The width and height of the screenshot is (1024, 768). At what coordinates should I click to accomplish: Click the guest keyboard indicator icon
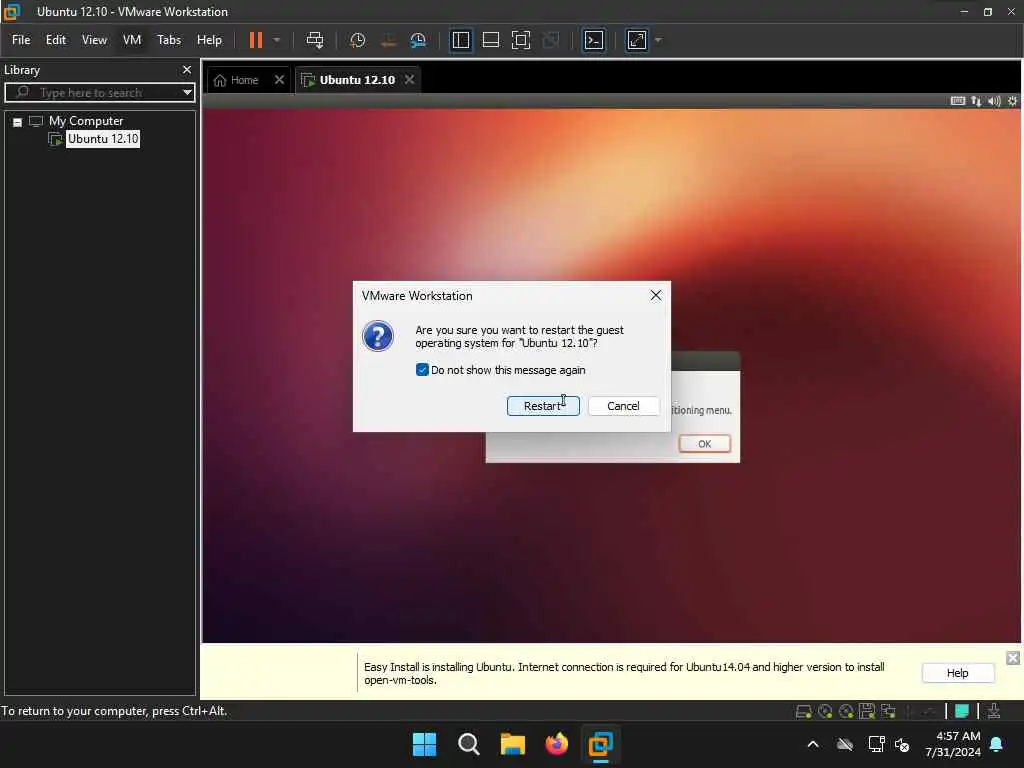[x=957, y=101]
